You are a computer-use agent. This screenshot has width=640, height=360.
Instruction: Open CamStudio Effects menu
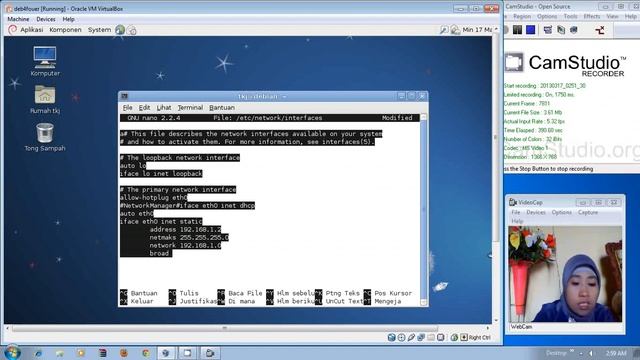[x=592, y=16]
